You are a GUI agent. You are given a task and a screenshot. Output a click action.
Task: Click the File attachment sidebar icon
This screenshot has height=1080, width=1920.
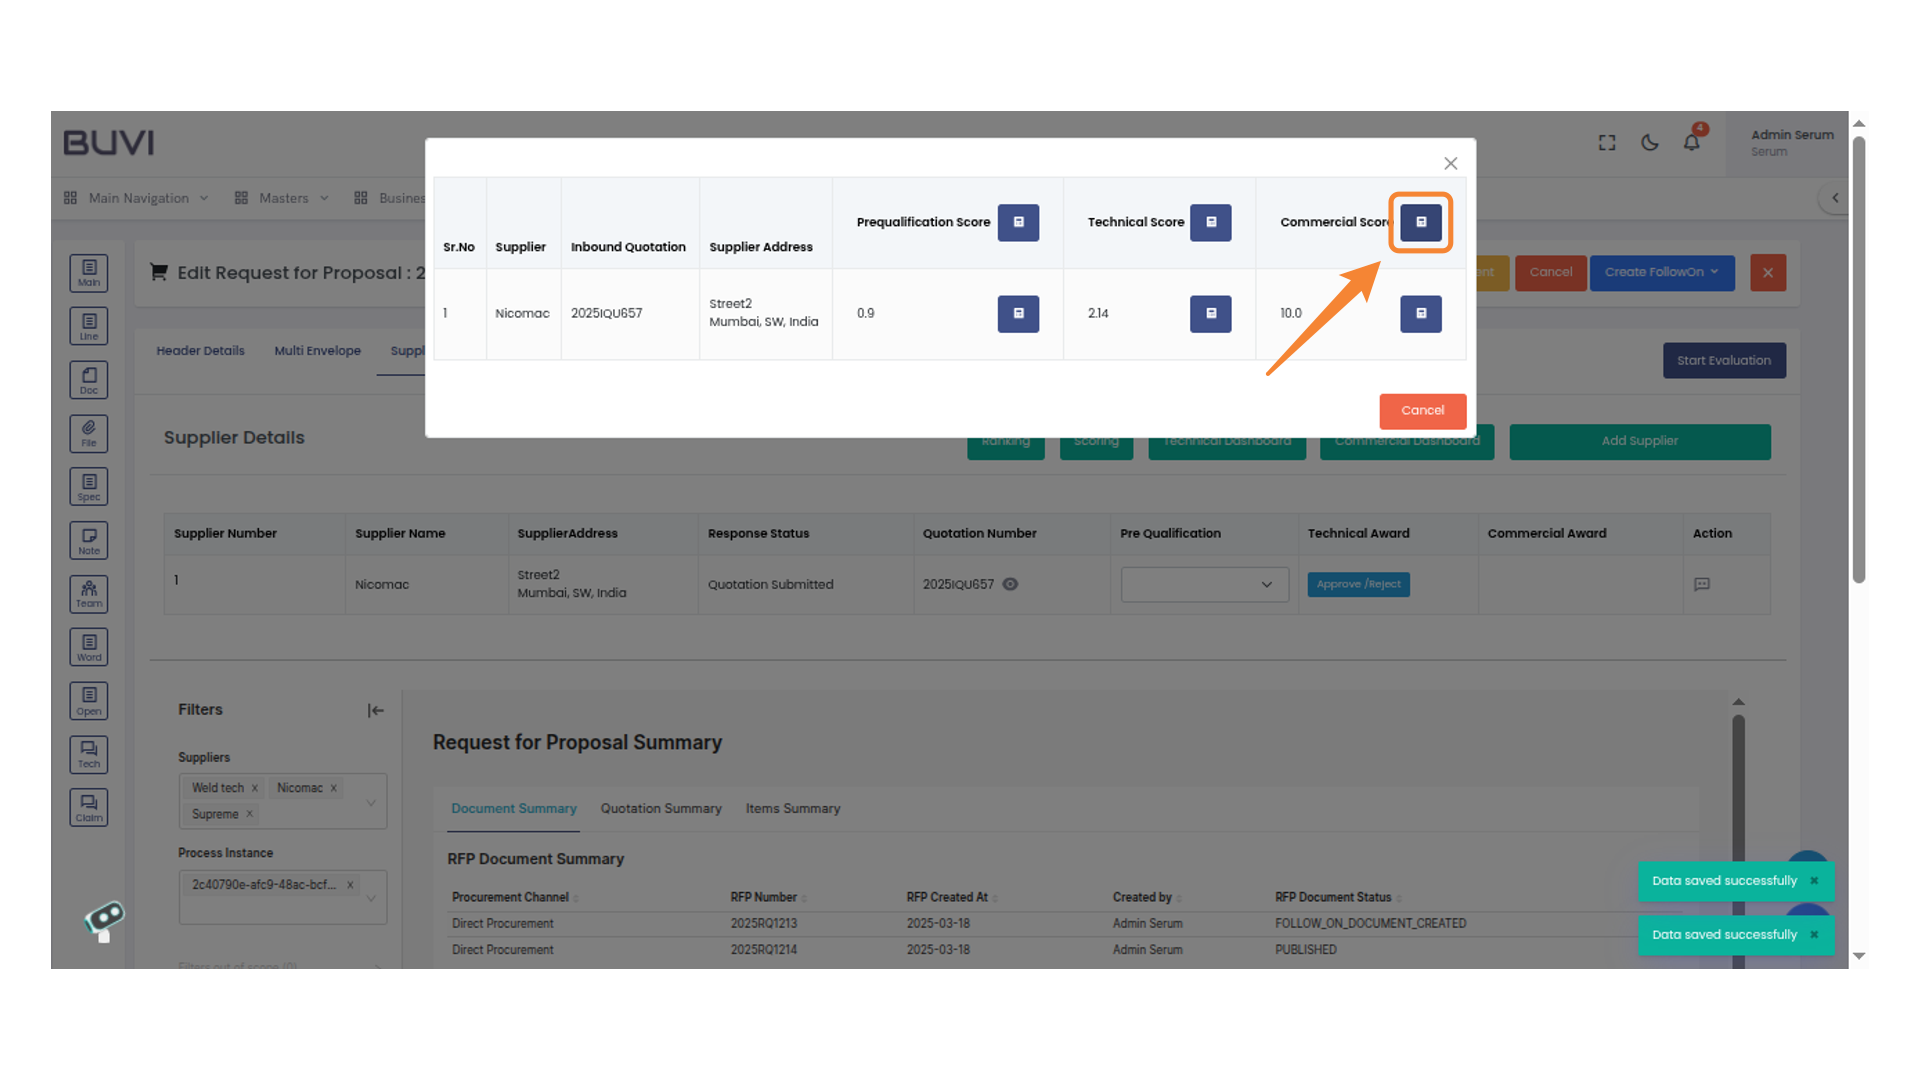[x=88, y=433]
